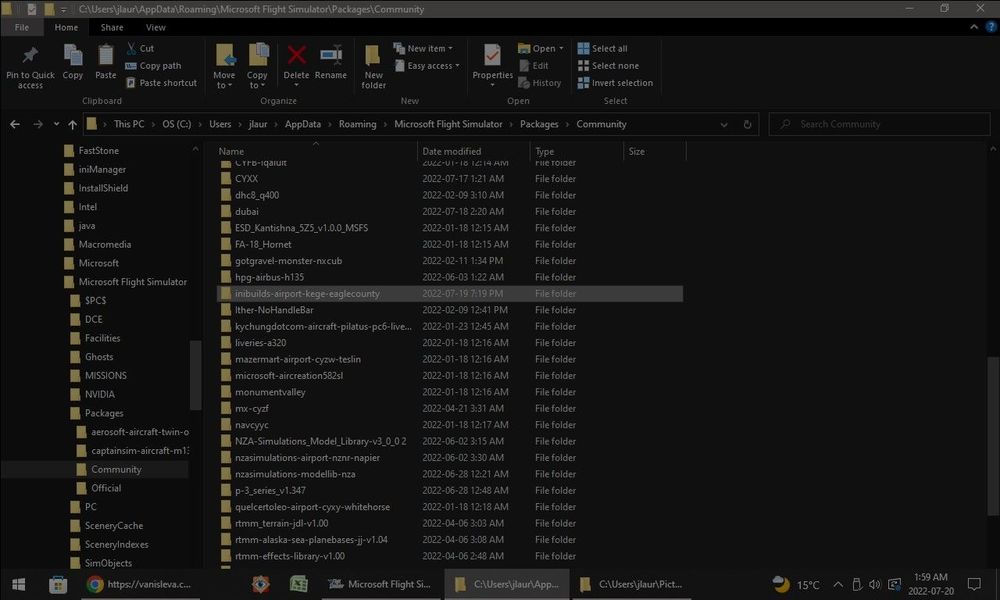Click in the Search Community field

pyautogui.click(x=880, y=125)
